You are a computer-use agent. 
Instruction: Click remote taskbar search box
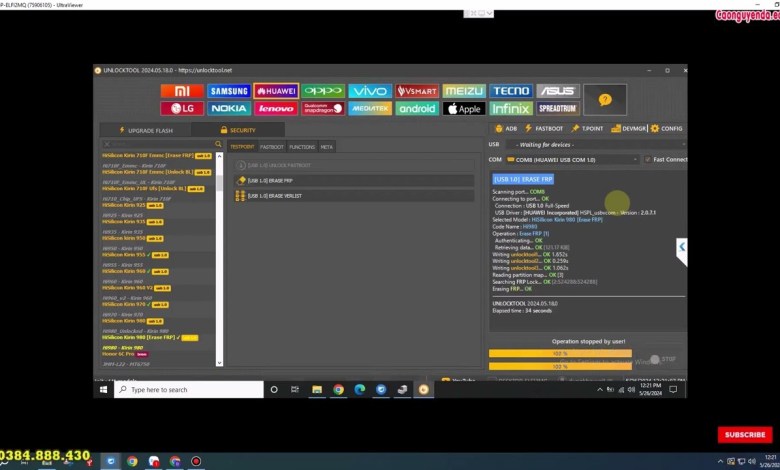(189, 390)
